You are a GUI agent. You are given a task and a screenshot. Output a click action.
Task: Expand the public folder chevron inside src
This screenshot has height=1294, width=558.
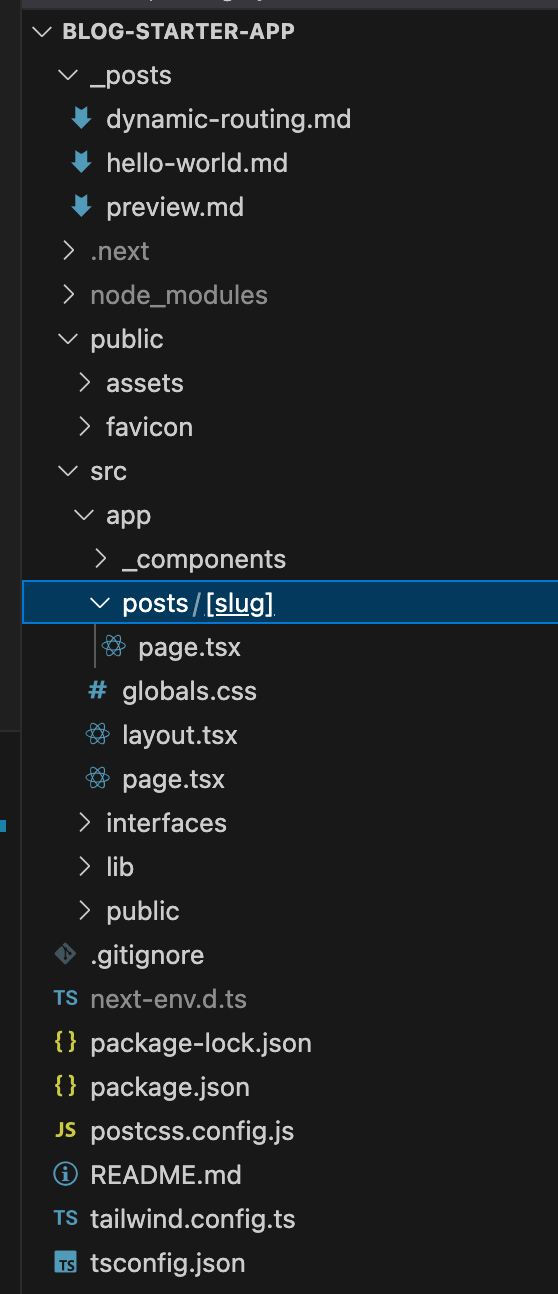84,911
